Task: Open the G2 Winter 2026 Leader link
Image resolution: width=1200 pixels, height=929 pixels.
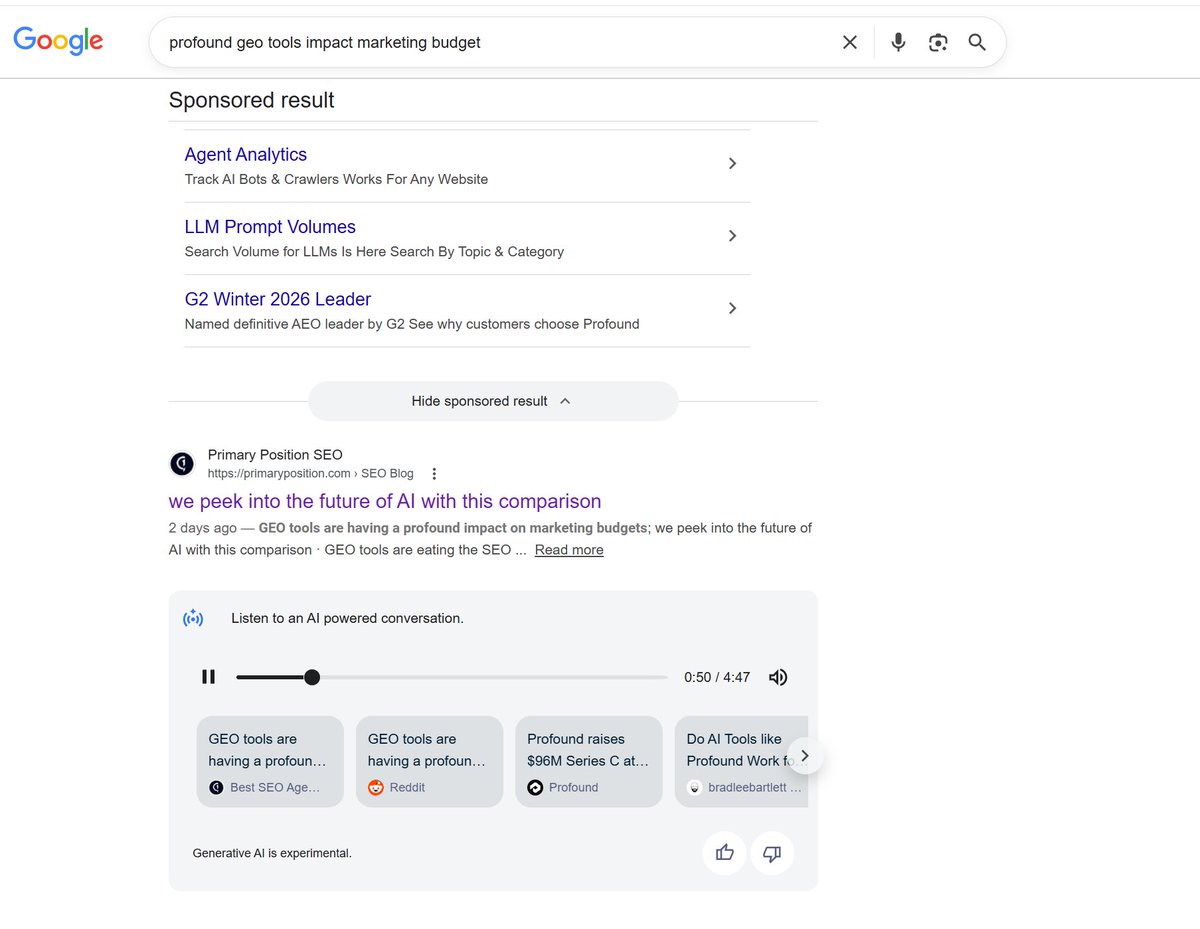Action: (x=278, y=299)
